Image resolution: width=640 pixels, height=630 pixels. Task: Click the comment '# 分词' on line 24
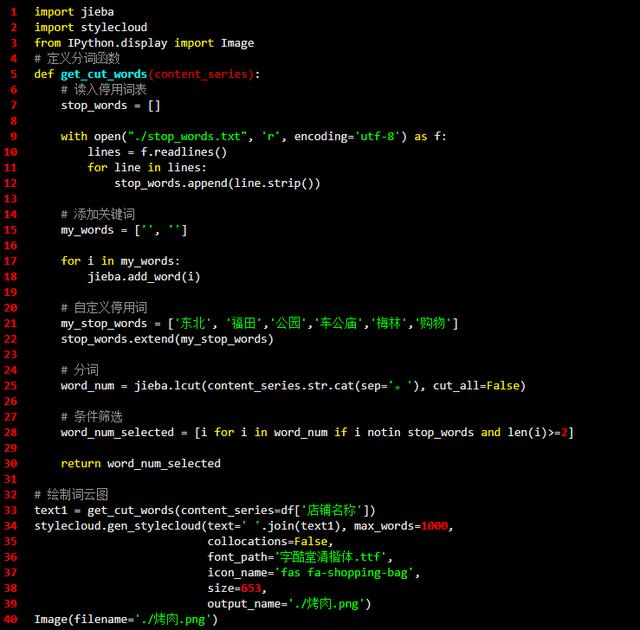click(80, 370)
